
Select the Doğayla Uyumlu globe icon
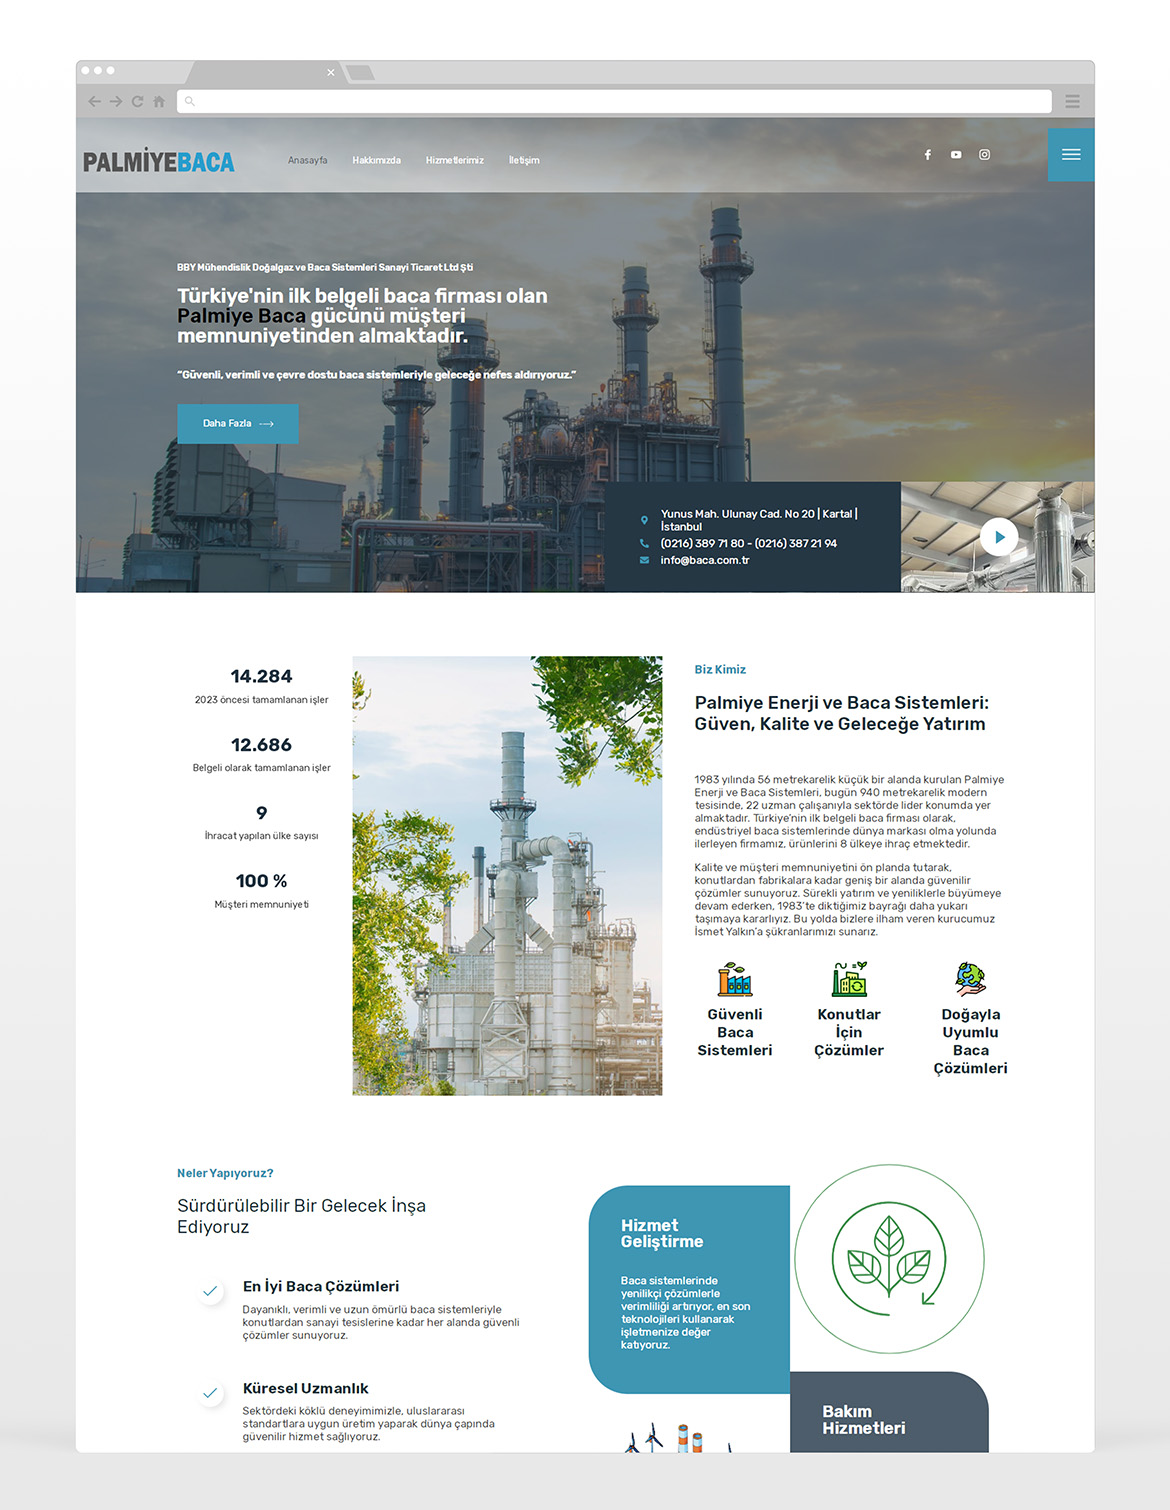970,979
